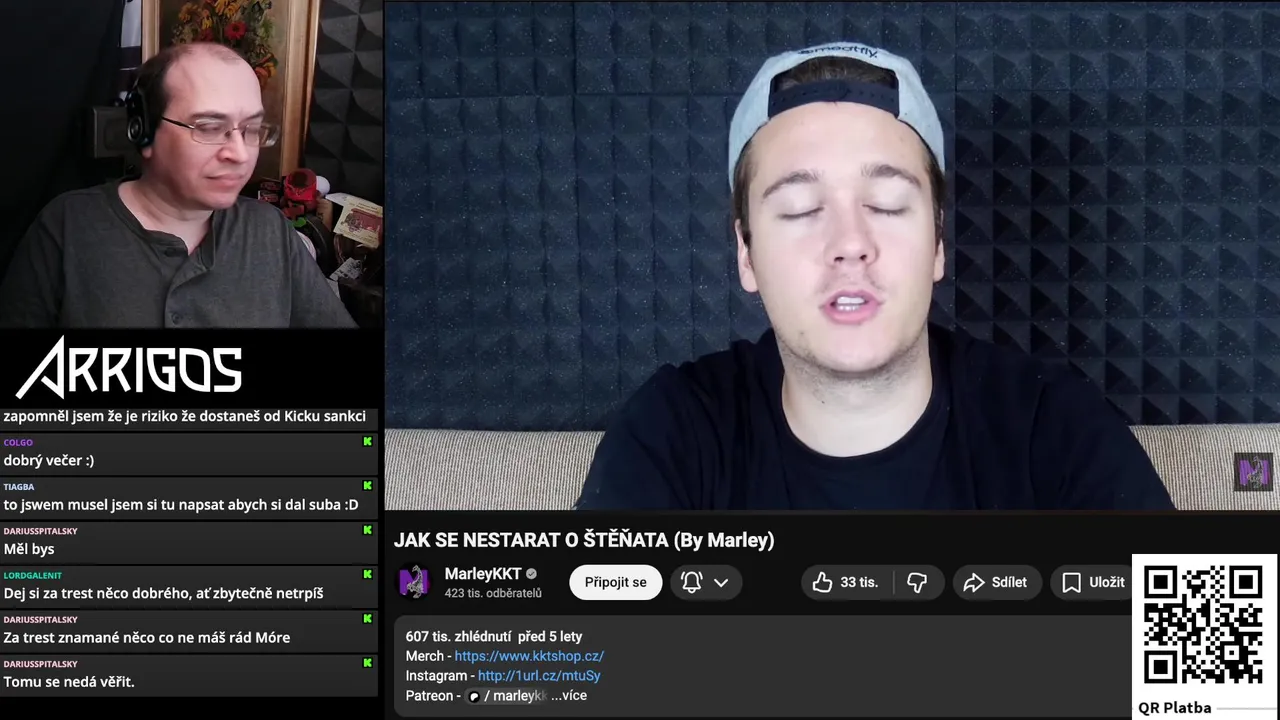The width and height of the screenshot is (1280, 720).
Task: Click the Sdílet share button
Action: click(995, 582)
